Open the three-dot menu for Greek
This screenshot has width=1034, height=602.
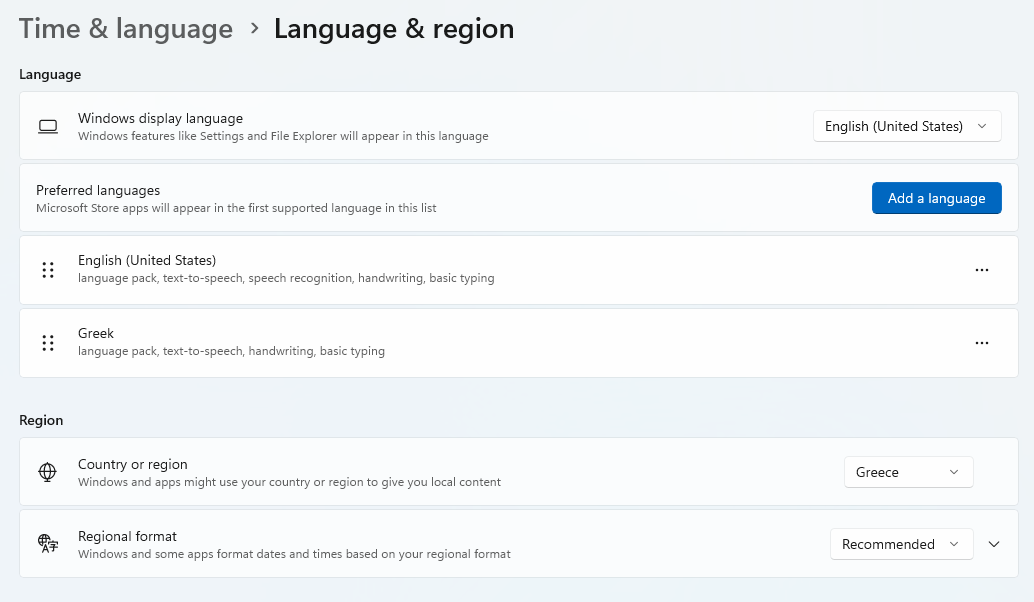981,343
